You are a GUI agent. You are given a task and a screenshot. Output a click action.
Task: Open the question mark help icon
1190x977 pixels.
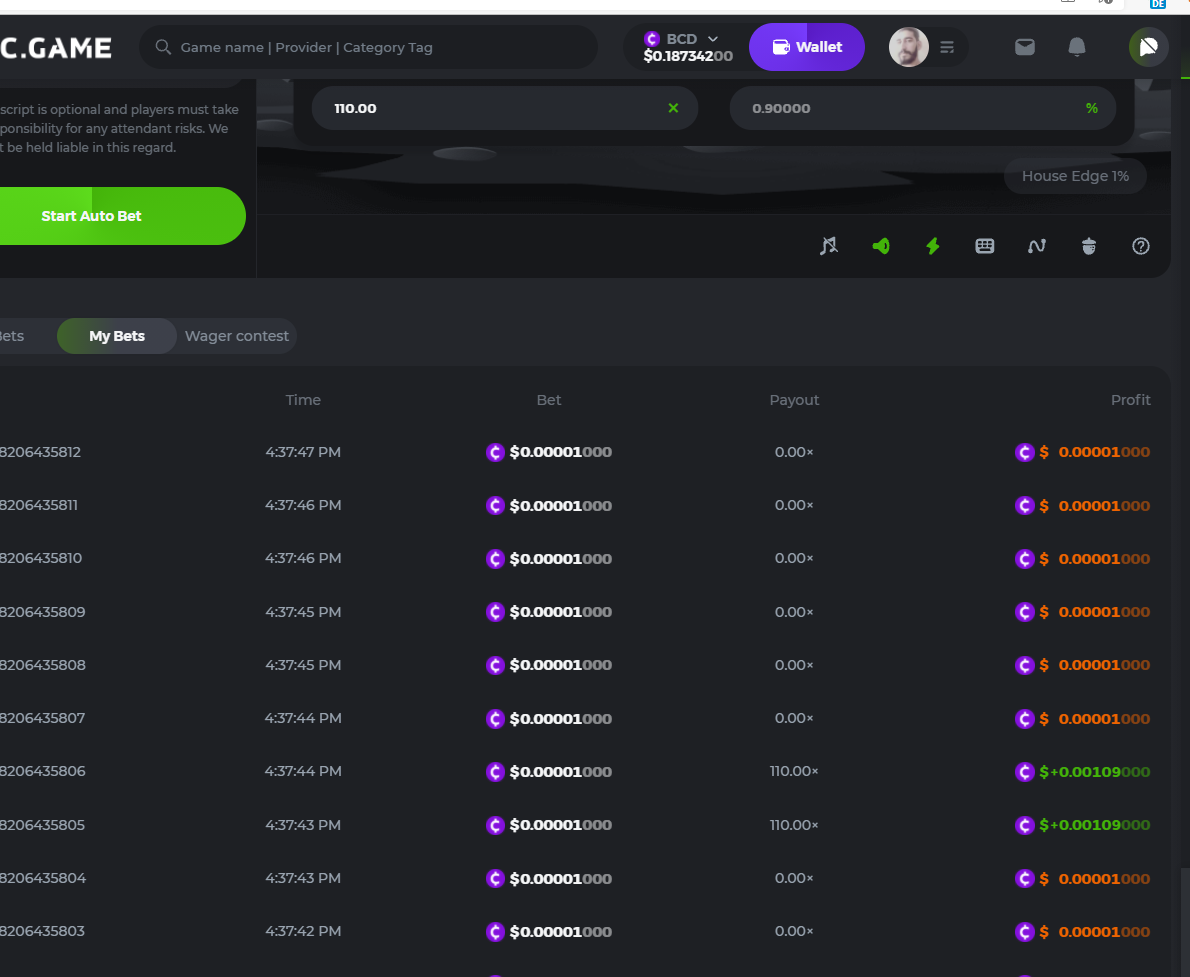pyautogui.click(x=1141, y=246)
